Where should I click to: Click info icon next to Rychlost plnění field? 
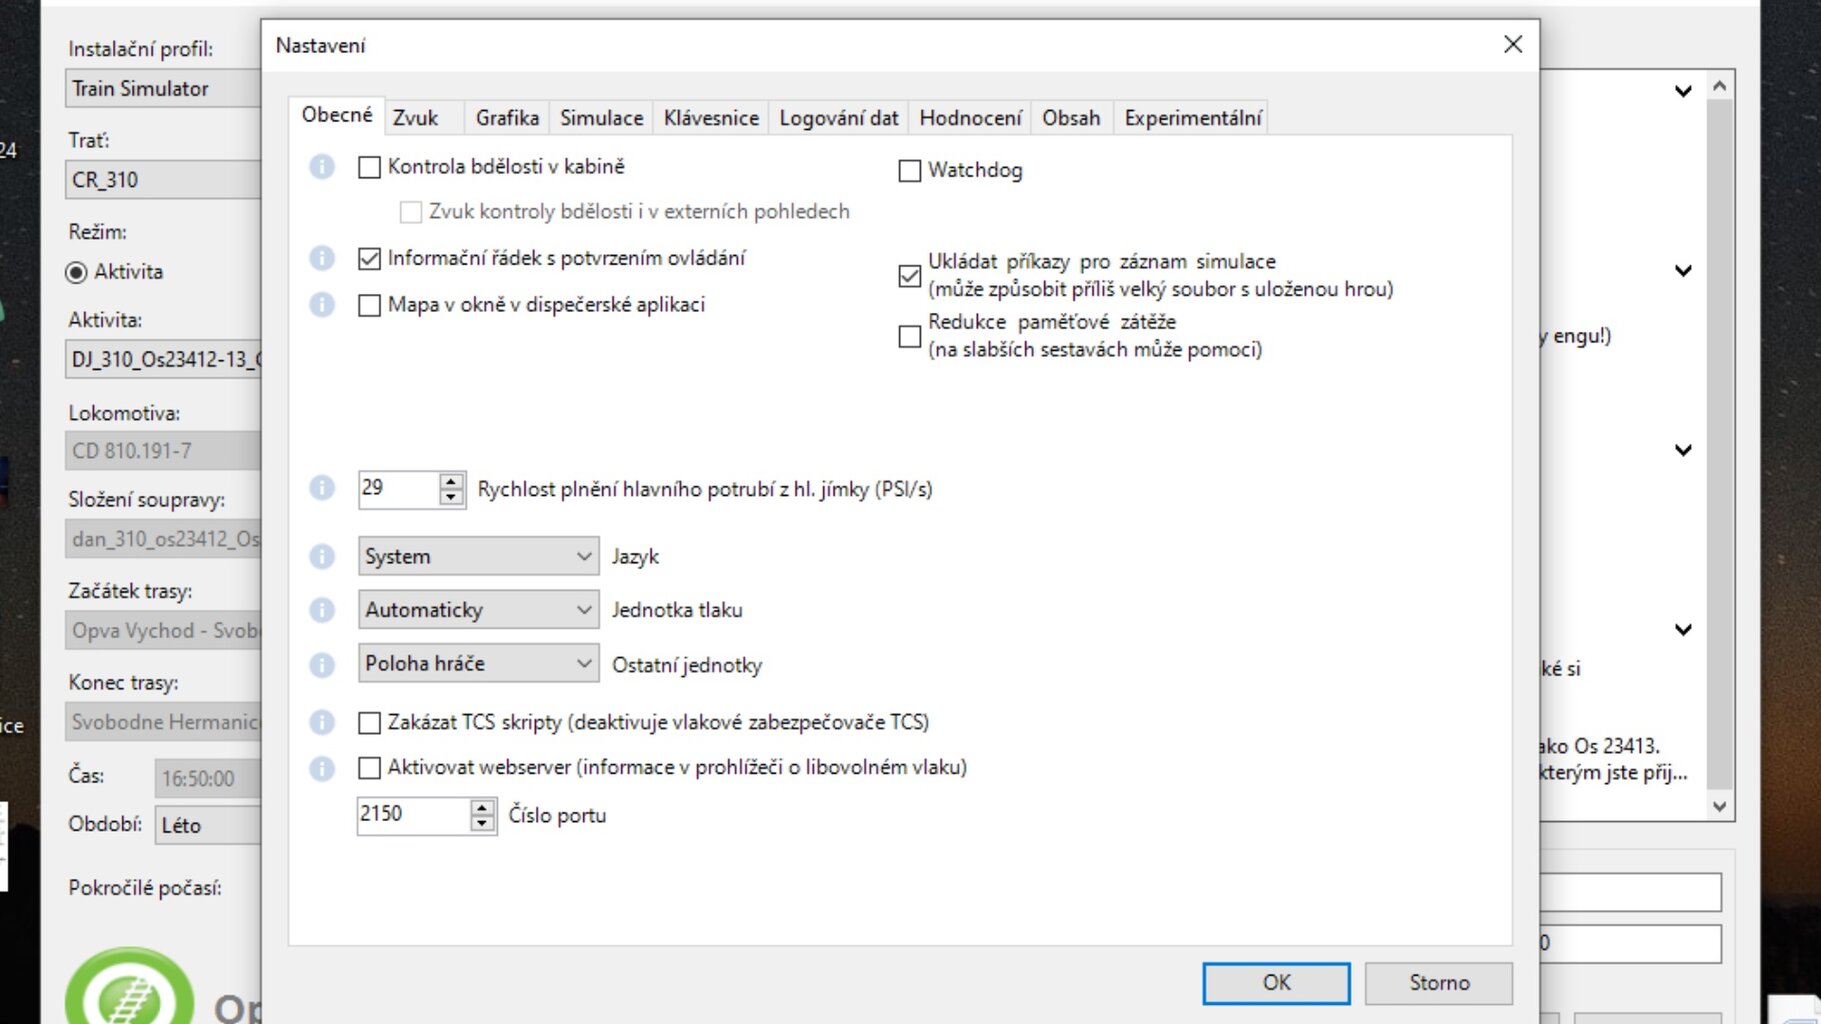point(322,488)
